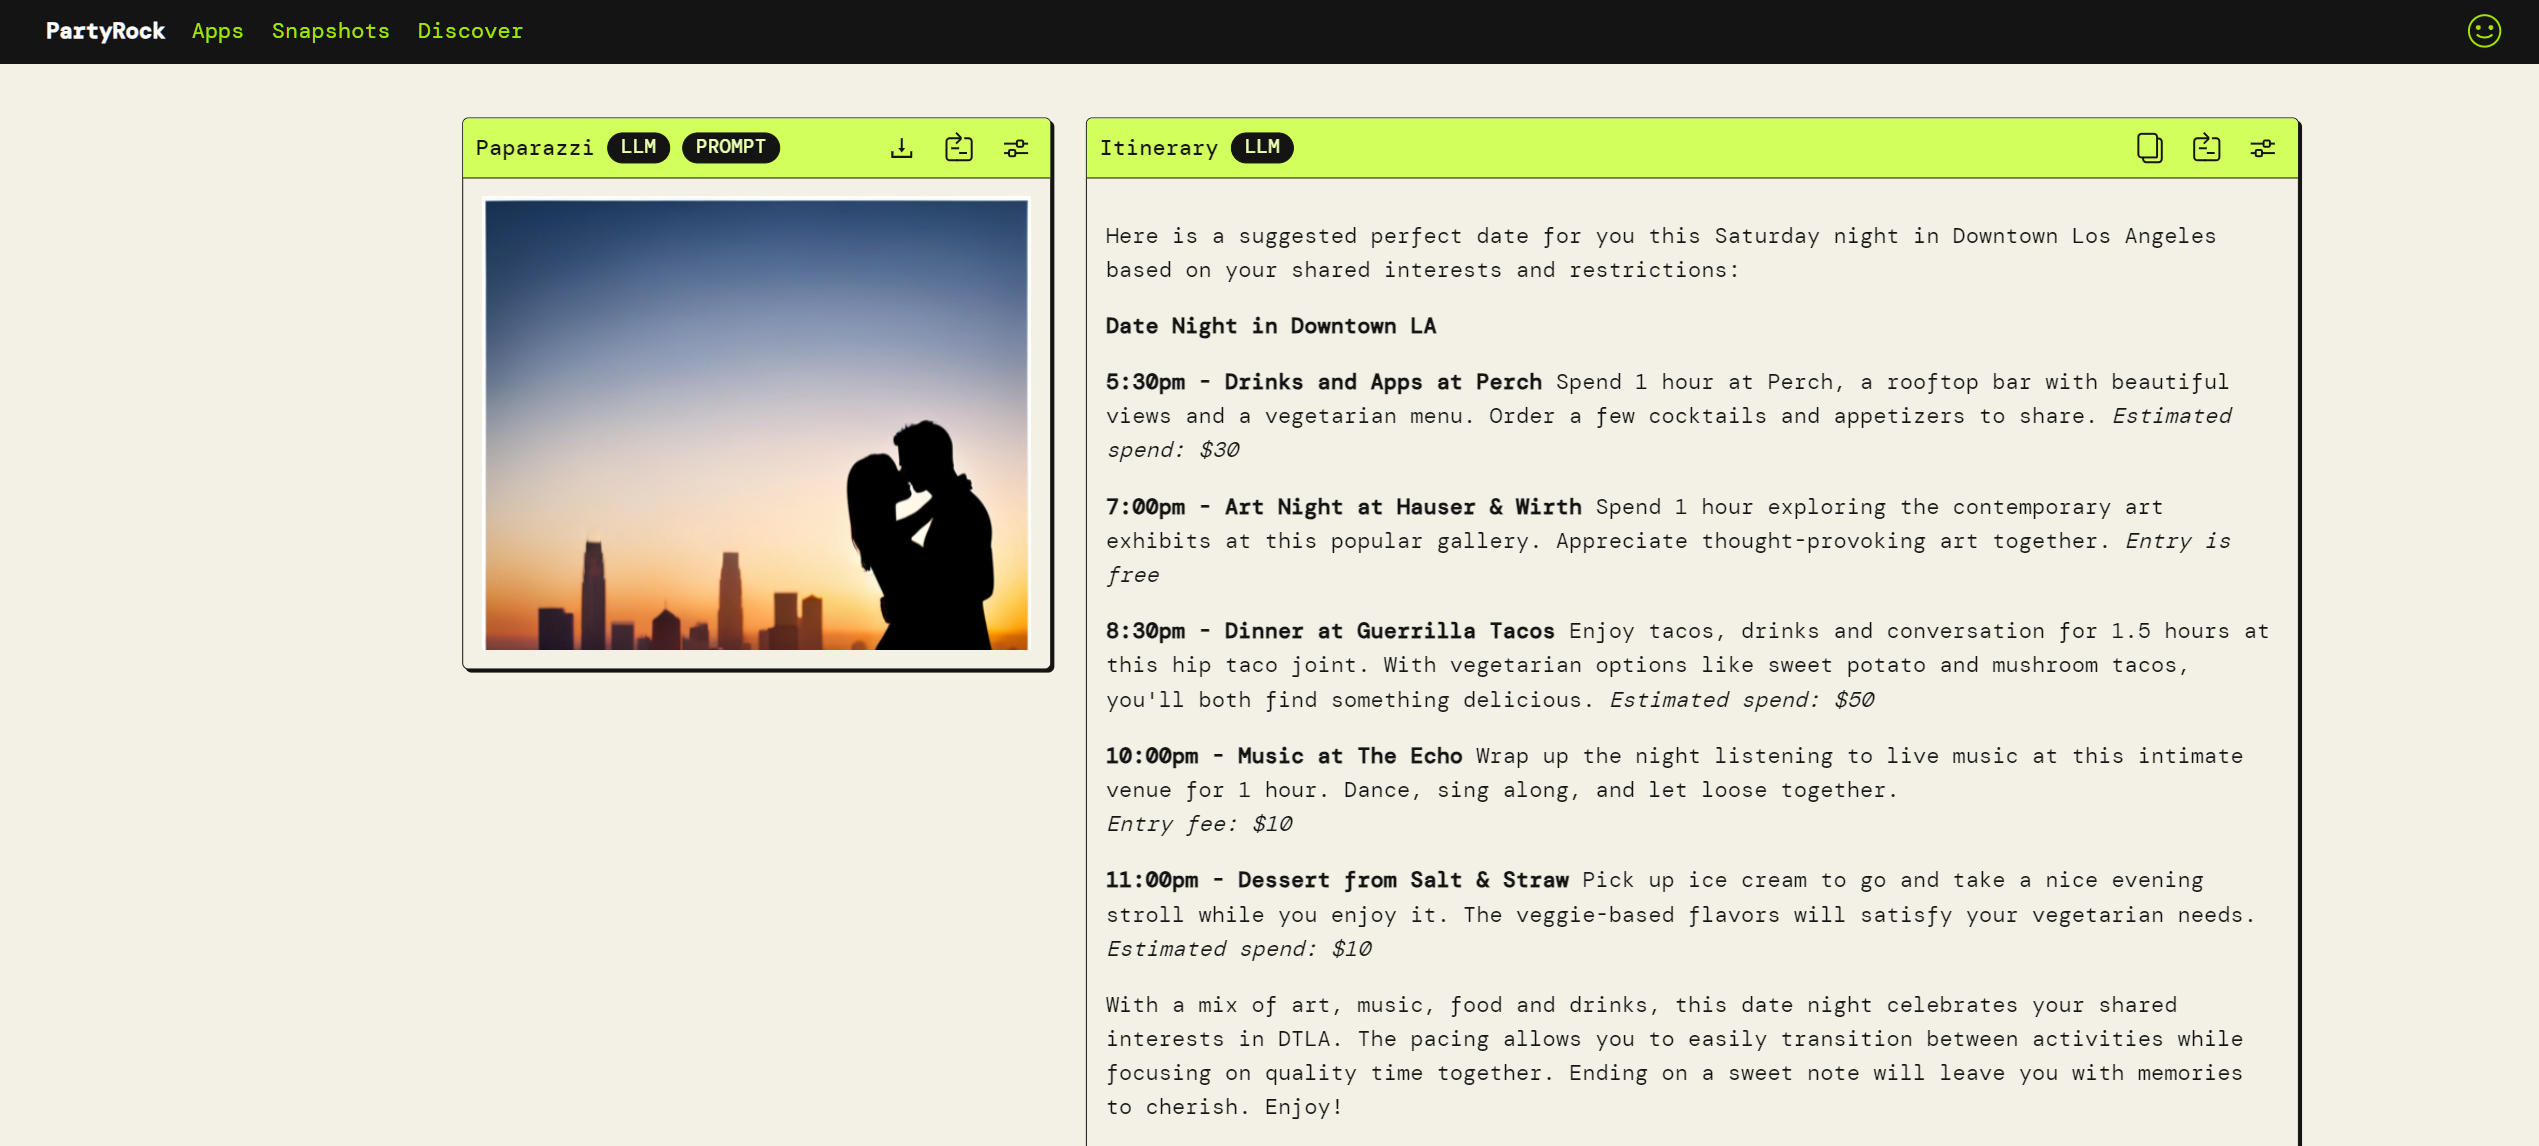Screen dimensions: 2539x1146
Task: Copy the Itinerary text
Action: 2148,147
